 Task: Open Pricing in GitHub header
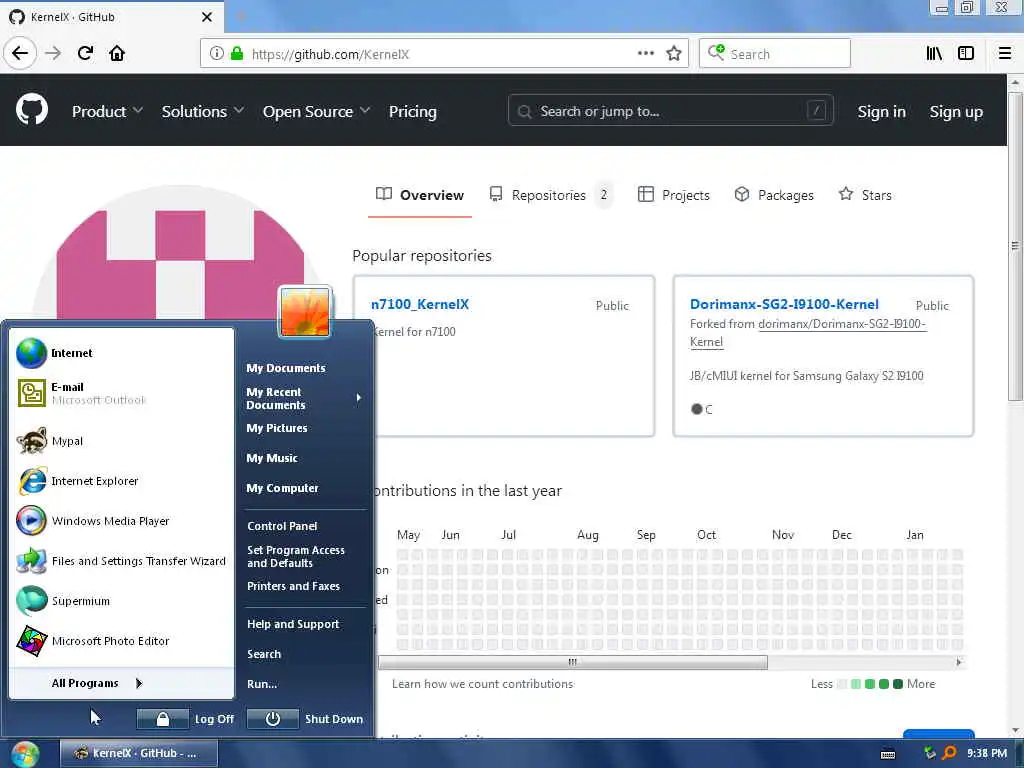pyautogui.click(x=412, y=112)
